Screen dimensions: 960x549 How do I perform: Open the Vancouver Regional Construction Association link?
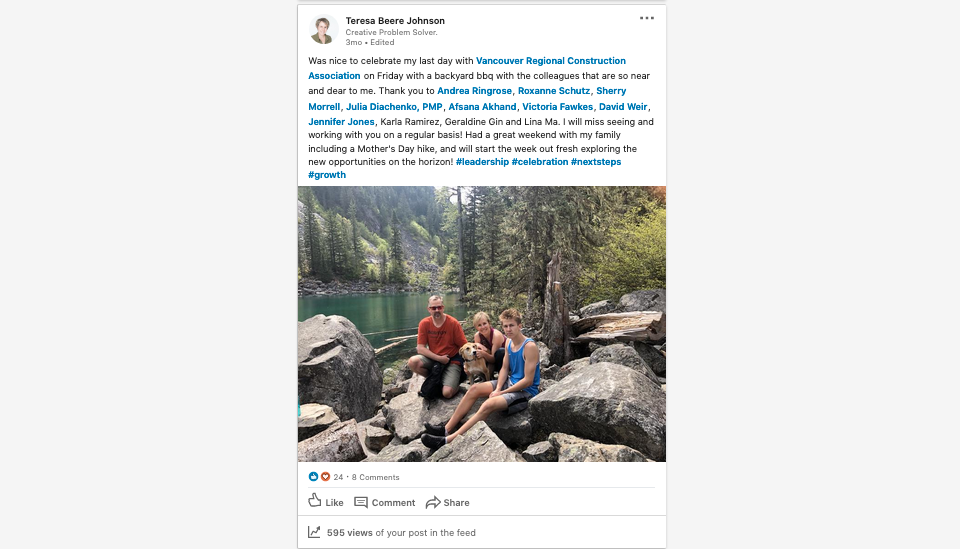[551, 61]
